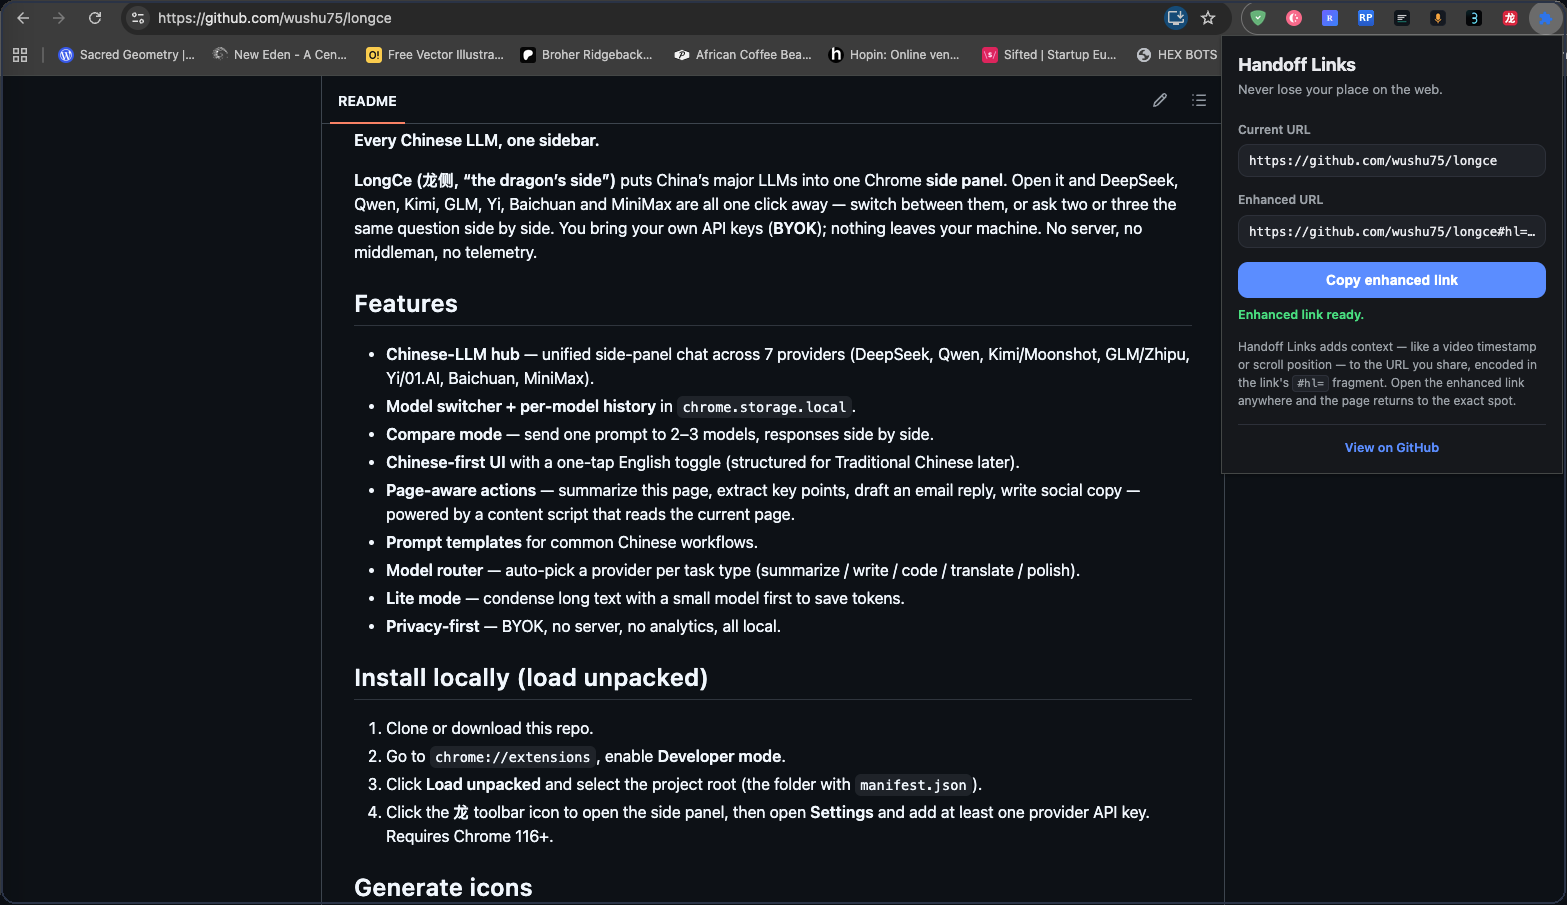The width and height of the screenshot is (1567, 905).
Task: Go back to the previous page
Action: tap(23, 18)
